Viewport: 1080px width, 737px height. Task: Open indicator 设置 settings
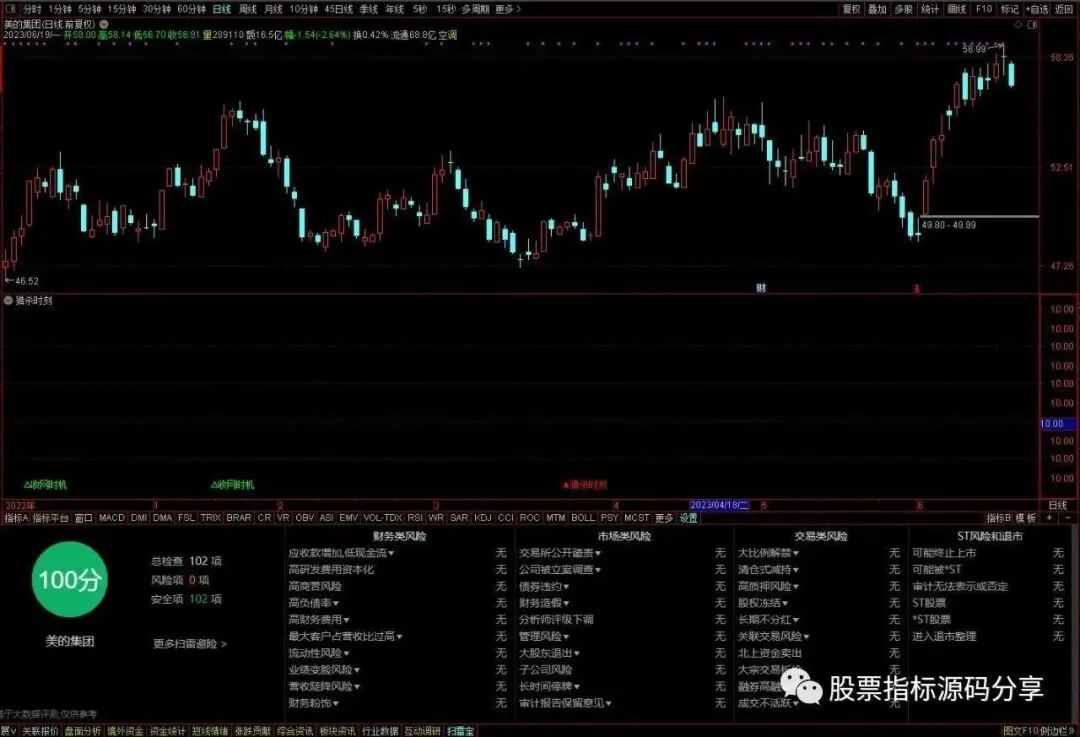(x=689, y=517)
